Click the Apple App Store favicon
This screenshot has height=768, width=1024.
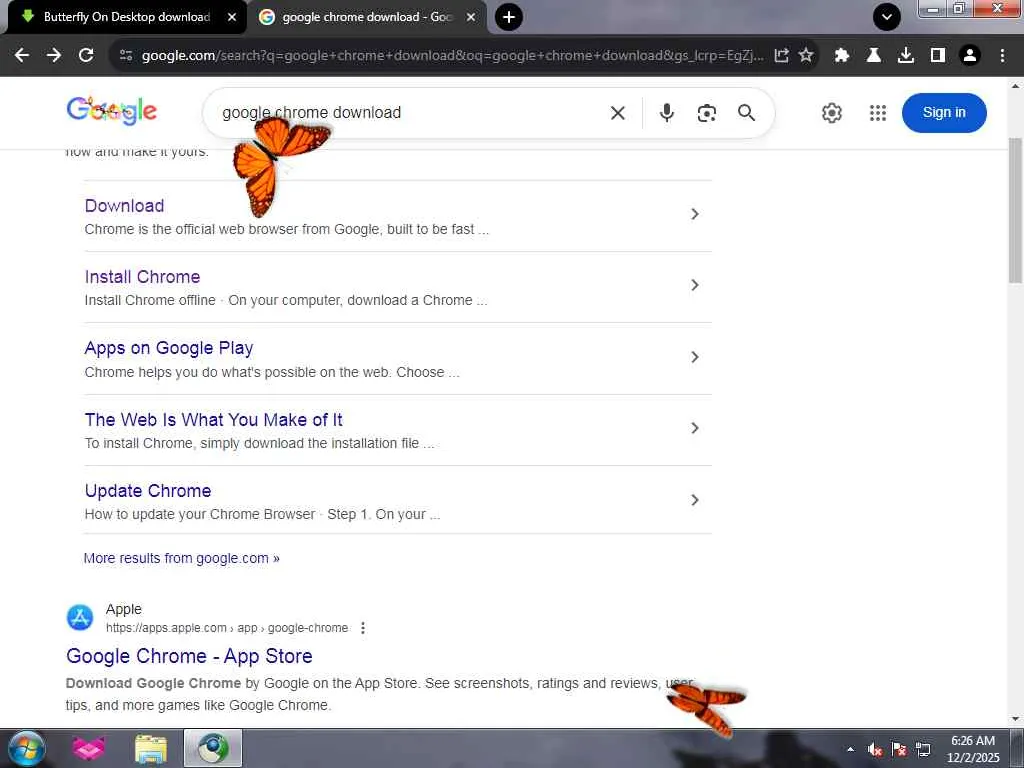(80, 618)
